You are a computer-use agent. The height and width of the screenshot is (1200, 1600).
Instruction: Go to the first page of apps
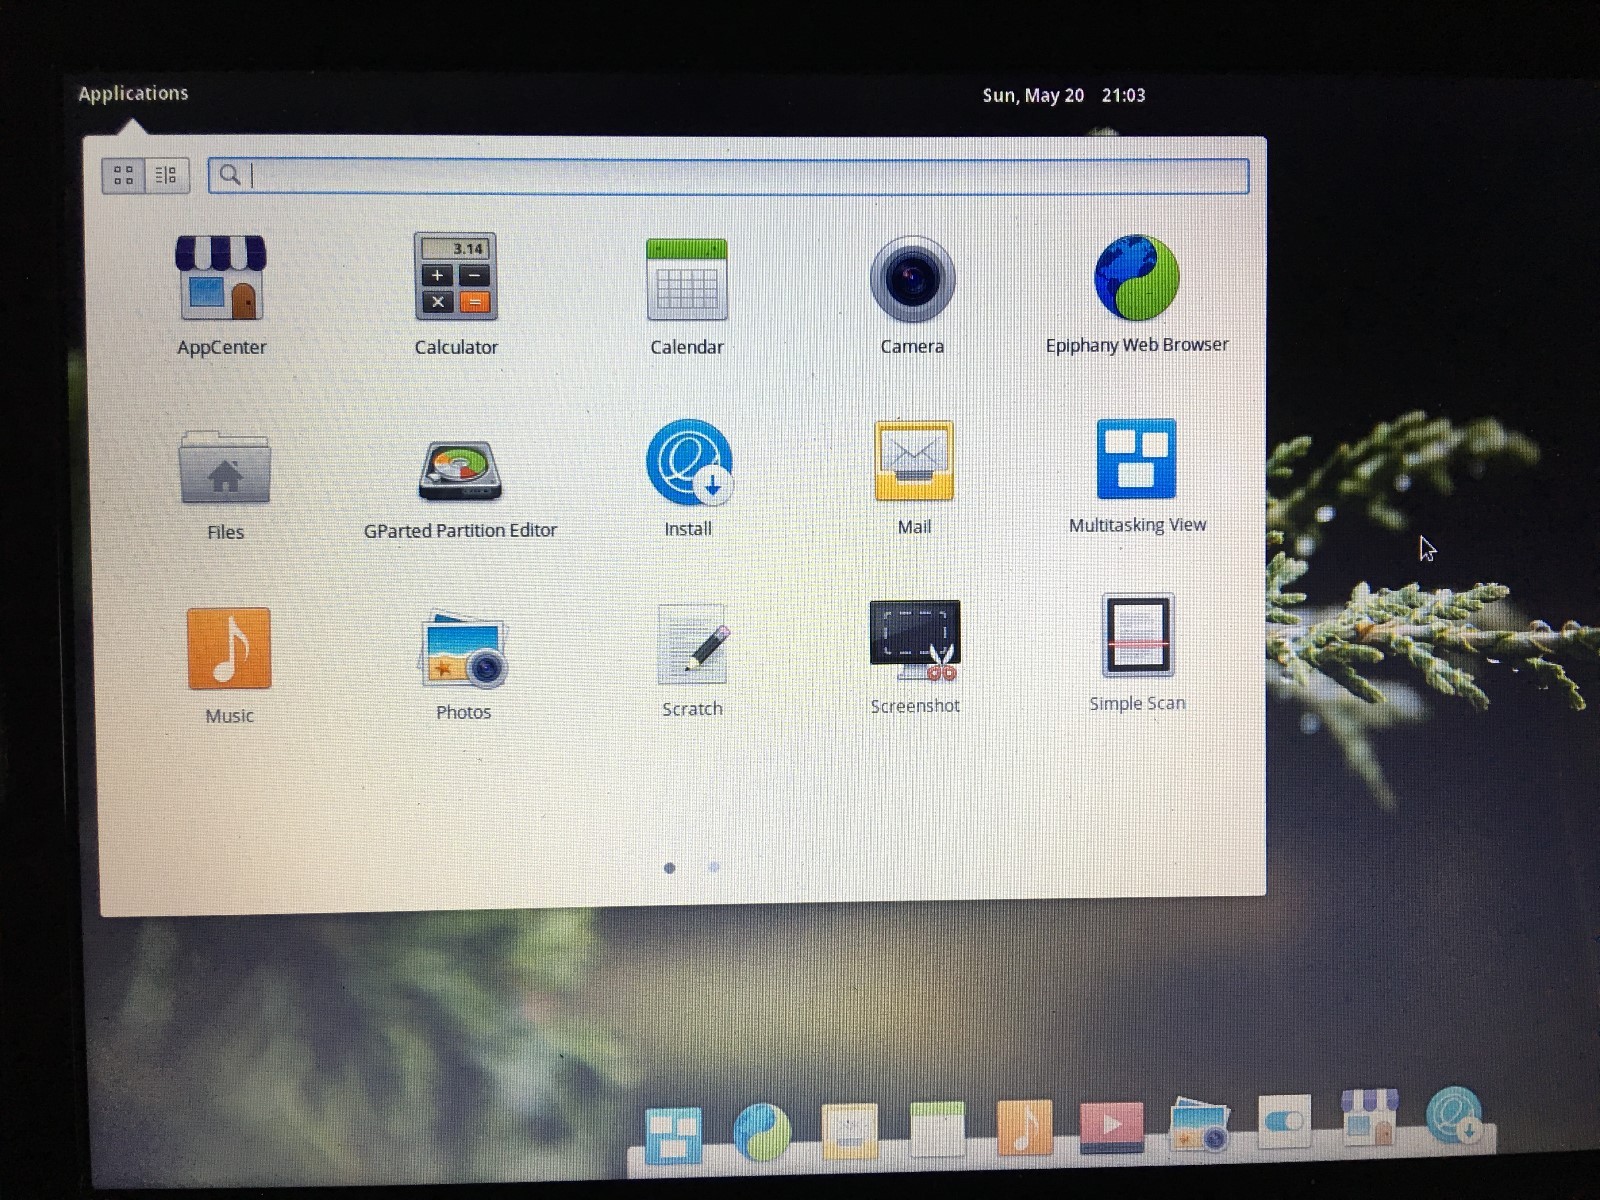coord(670,868)
